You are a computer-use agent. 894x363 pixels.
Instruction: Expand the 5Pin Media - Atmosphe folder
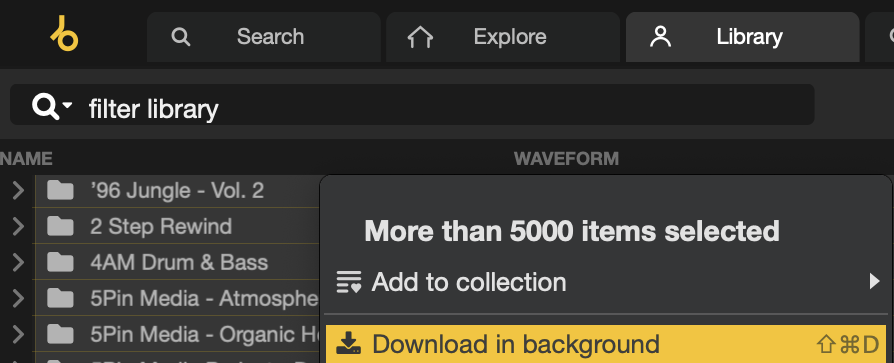click(18, 298)
